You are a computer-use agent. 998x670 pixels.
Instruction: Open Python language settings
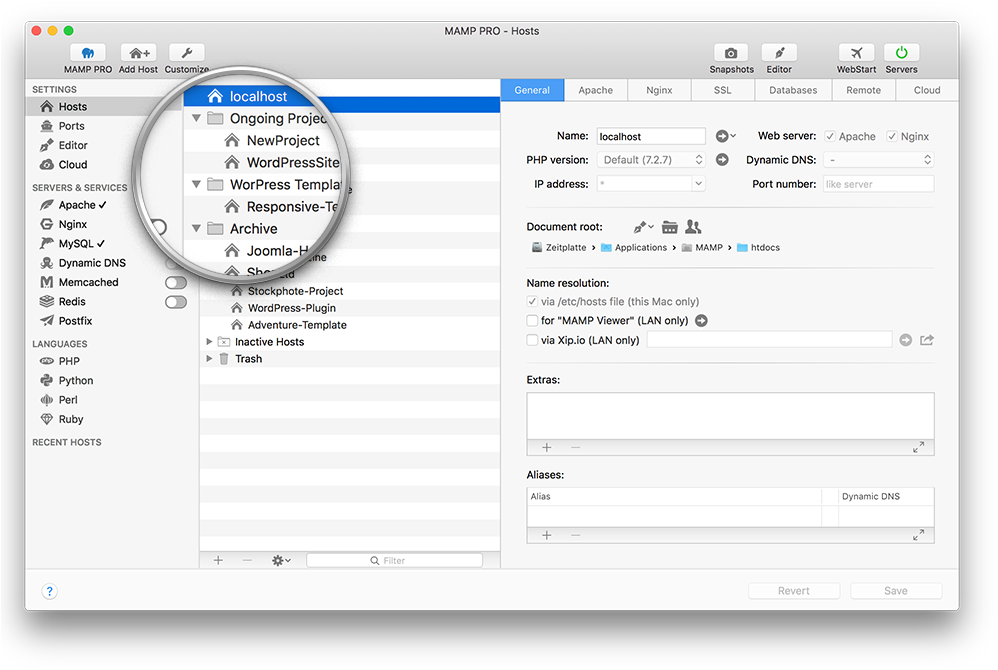tap(76, 380)
